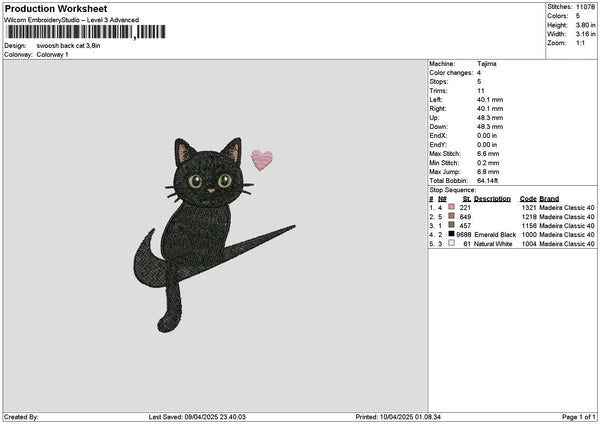Click thread code 1218
Image resolution: width=600 pixels, height=424 pixels.
529,217
